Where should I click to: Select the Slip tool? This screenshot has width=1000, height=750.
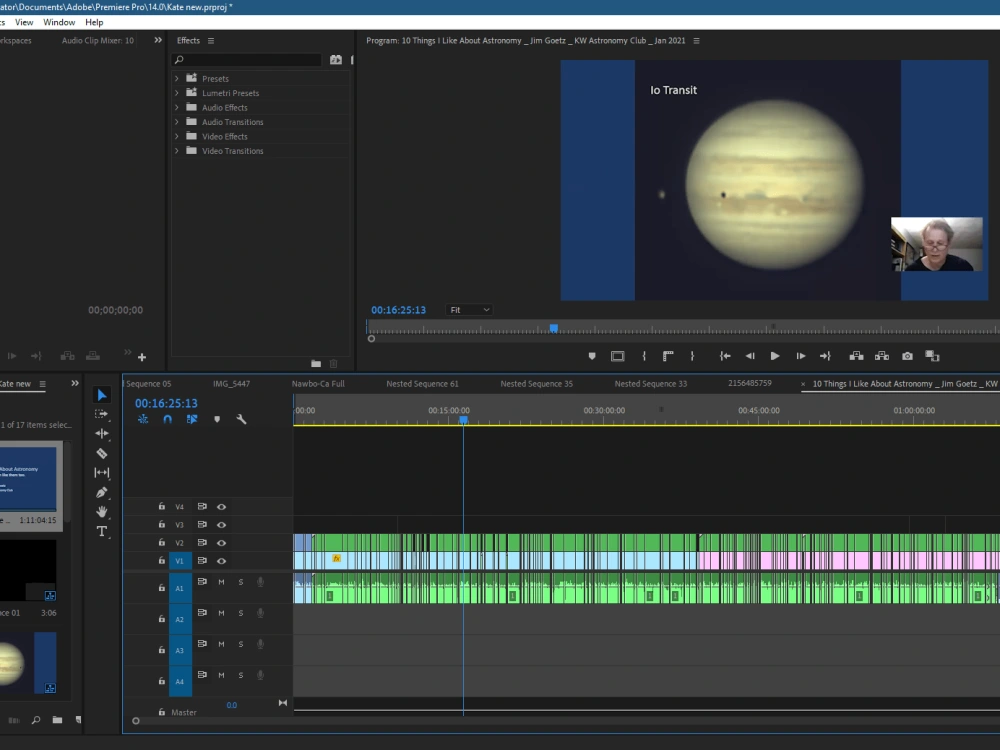(101, 473)
